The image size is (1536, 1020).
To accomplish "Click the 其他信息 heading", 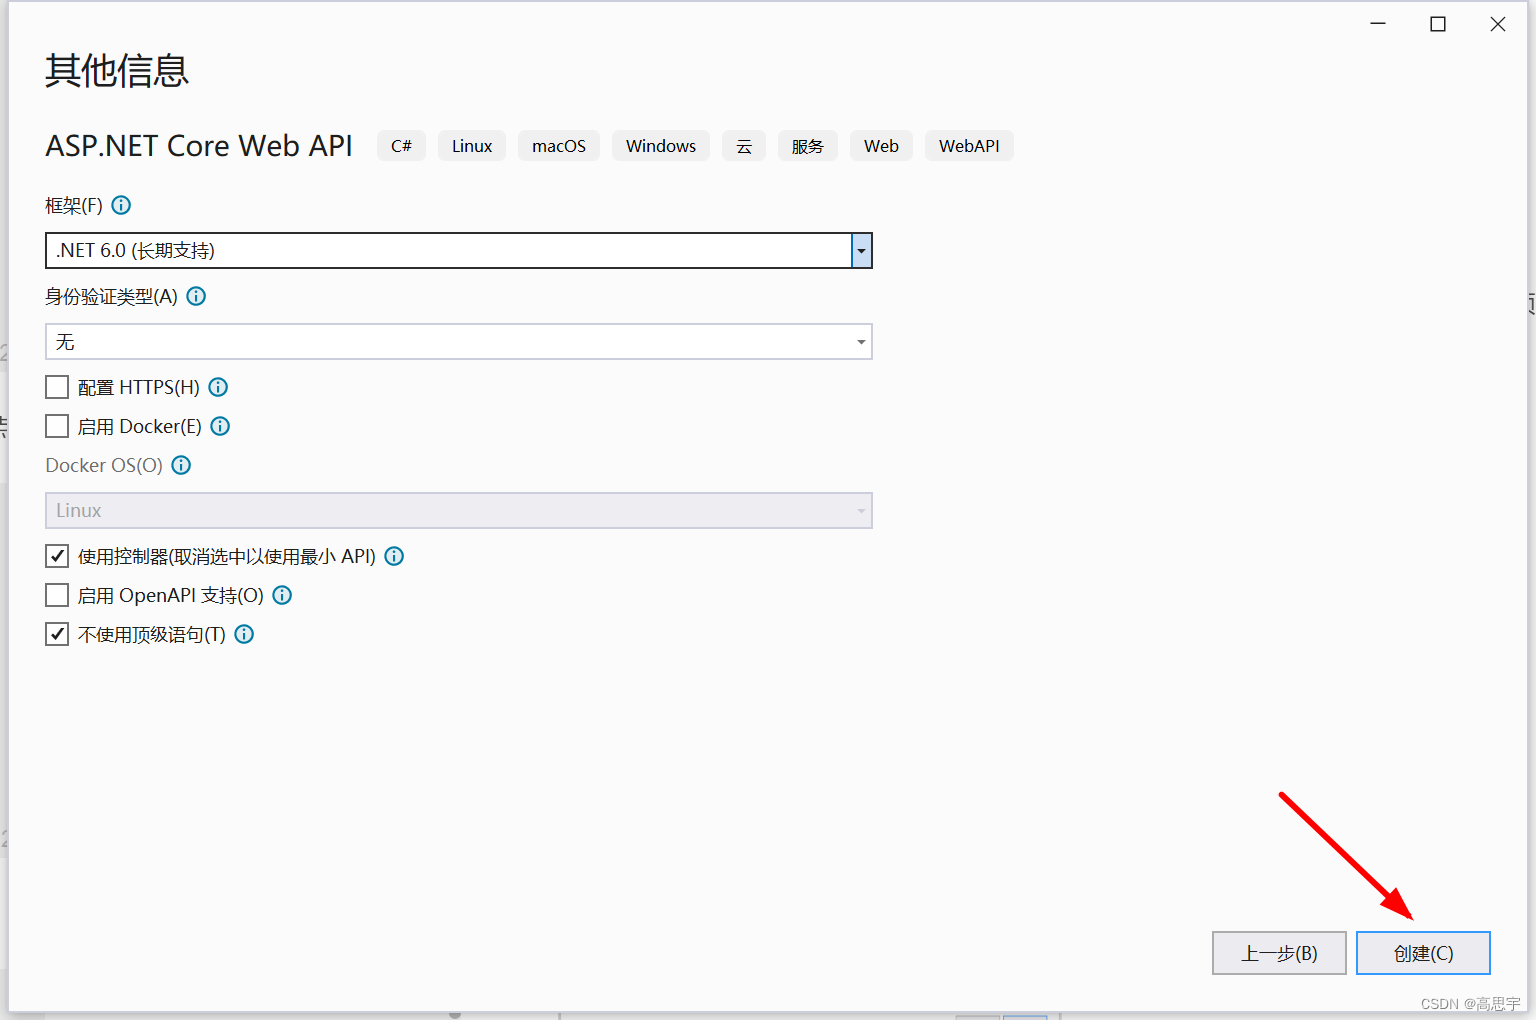I will (117, 71).
